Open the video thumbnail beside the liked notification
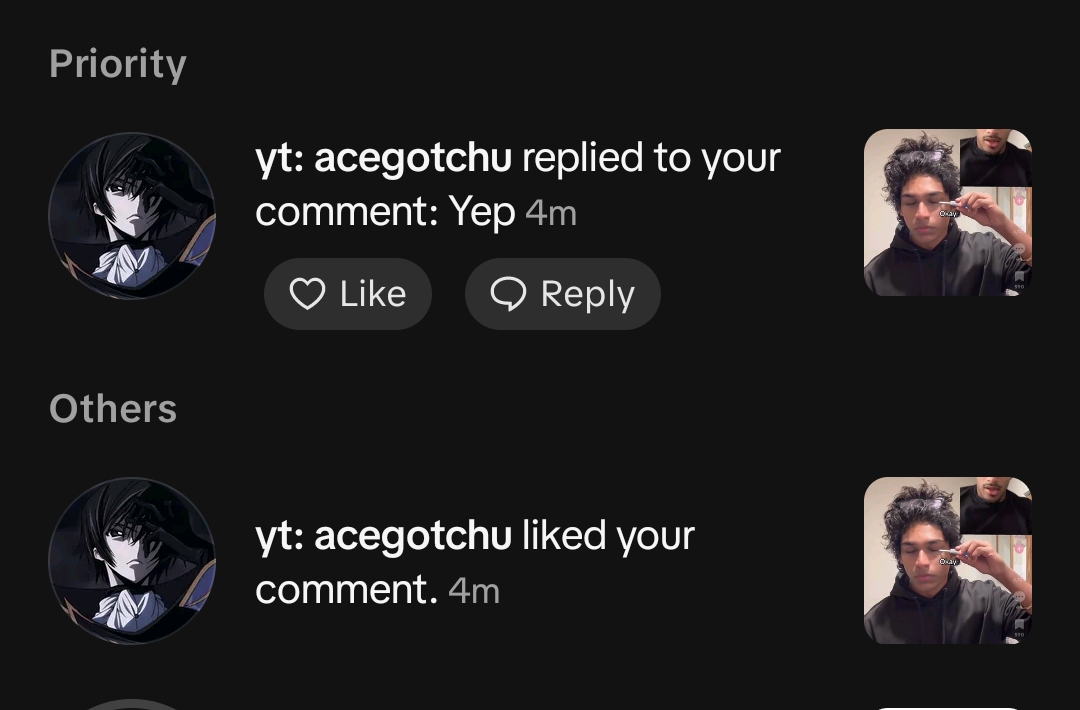The height and width of the screenshot is (710, 1080). click(x=948, y=561)
